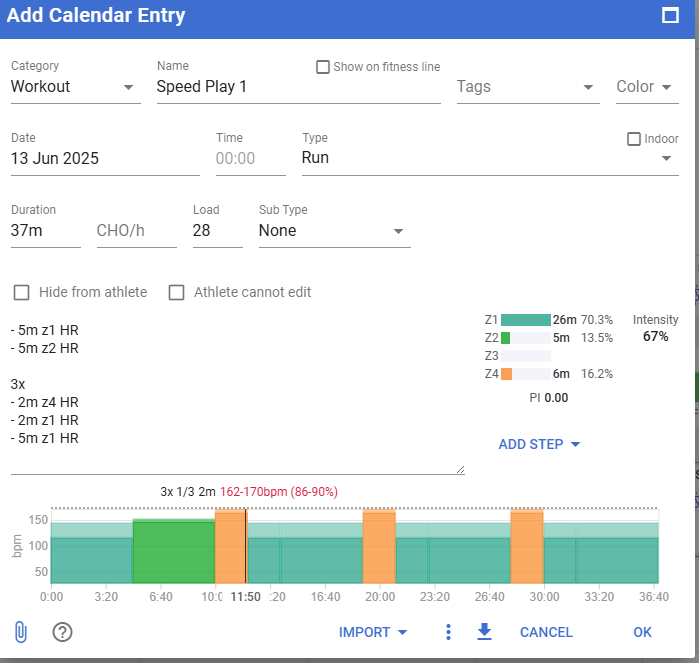This screenshot has width=699, height=663.
Task: Check Athlete cannot edit option
Action: pos(177,292)
